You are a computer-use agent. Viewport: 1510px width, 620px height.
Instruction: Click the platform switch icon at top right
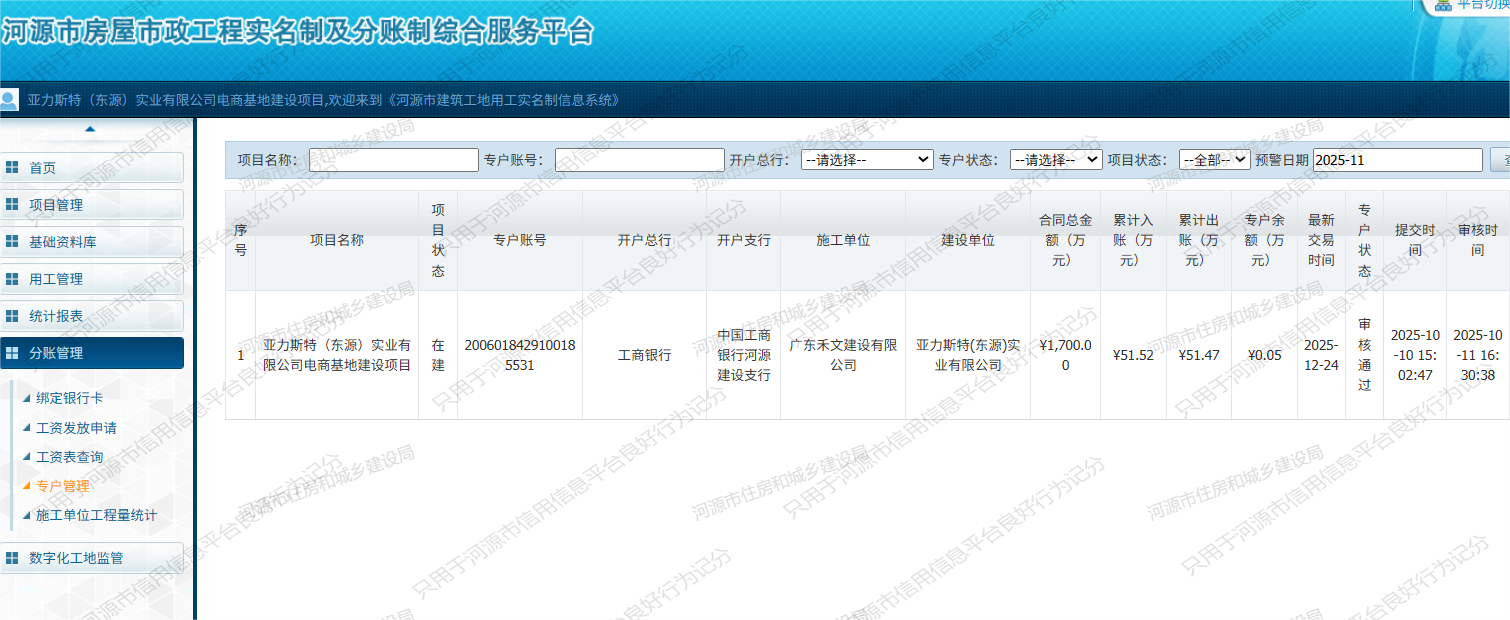(1443, 4)
